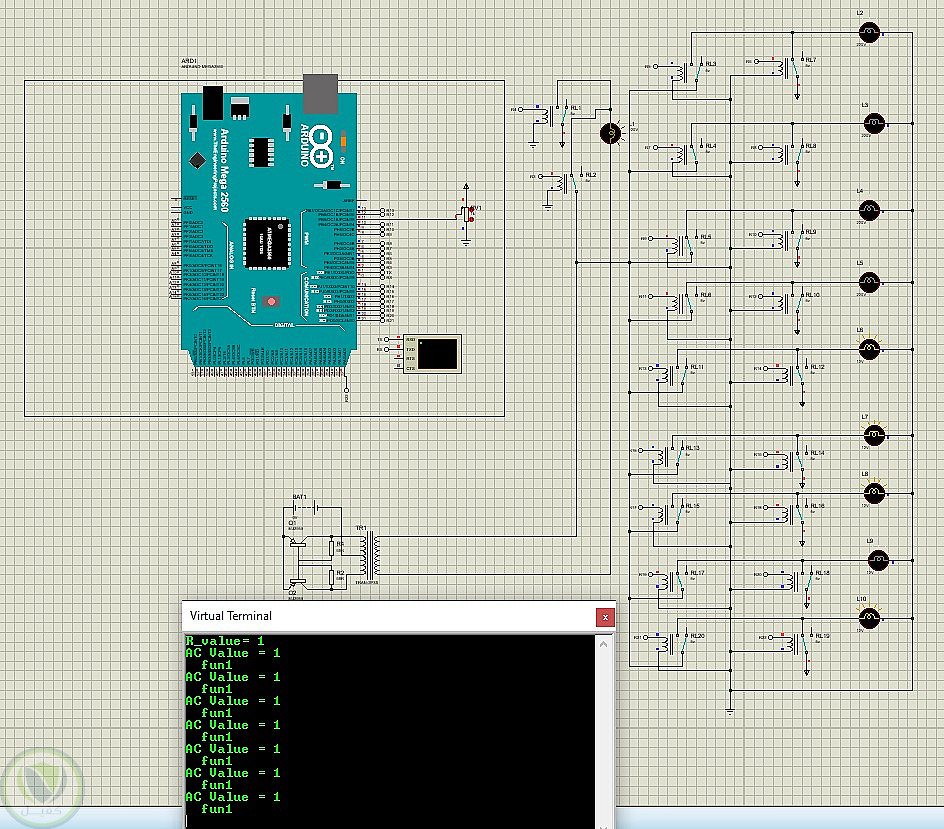Select the BAT1 battery component
The image size is (944, 829).
click(x=305, y=507)
